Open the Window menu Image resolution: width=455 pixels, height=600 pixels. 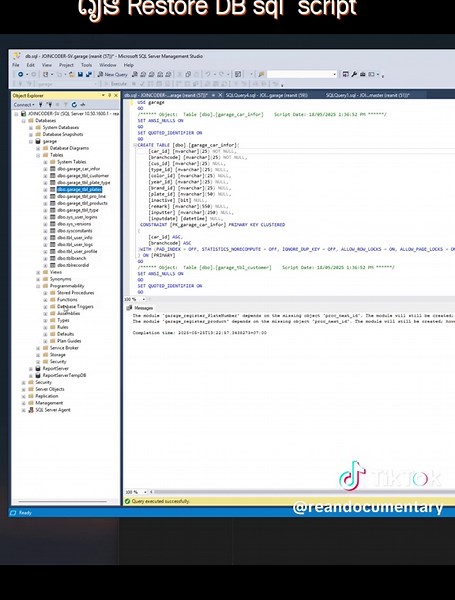click(108, 65)
